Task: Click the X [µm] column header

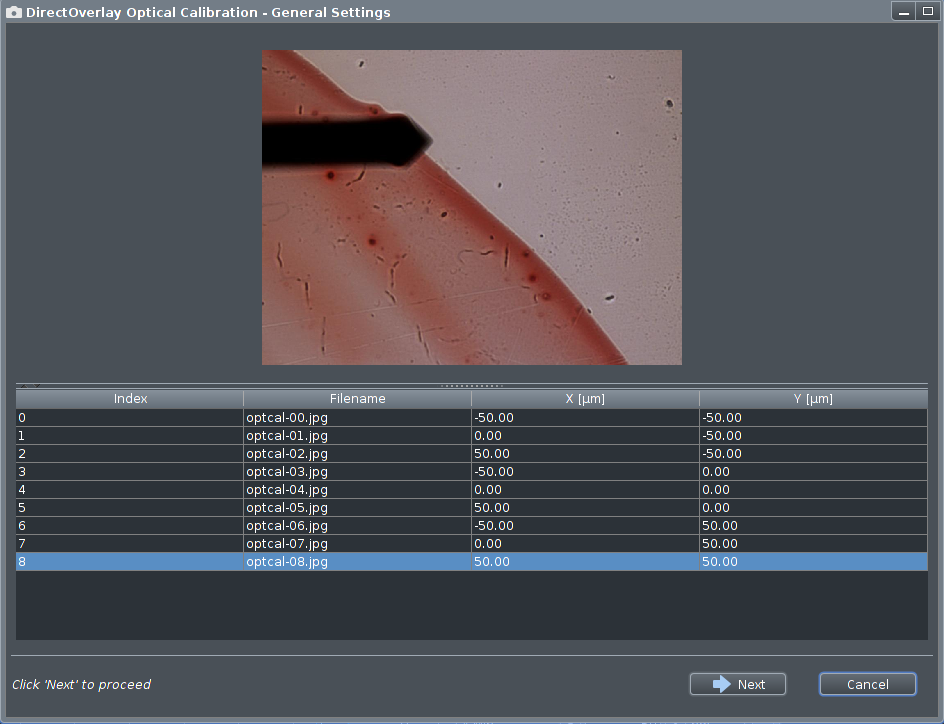Action: pyautogui.click(x=585, y=398)
